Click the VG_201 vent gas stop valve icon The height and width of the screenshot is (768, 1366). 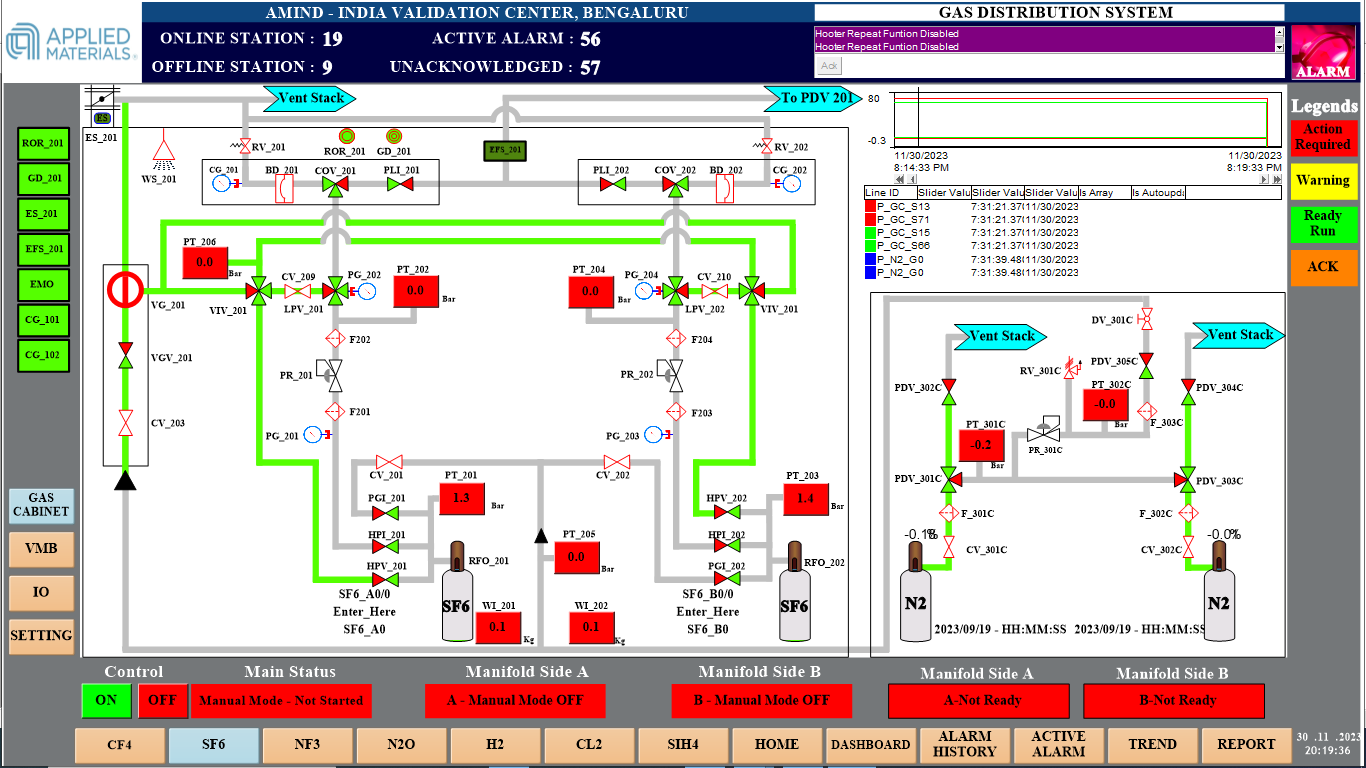point(125,289)
